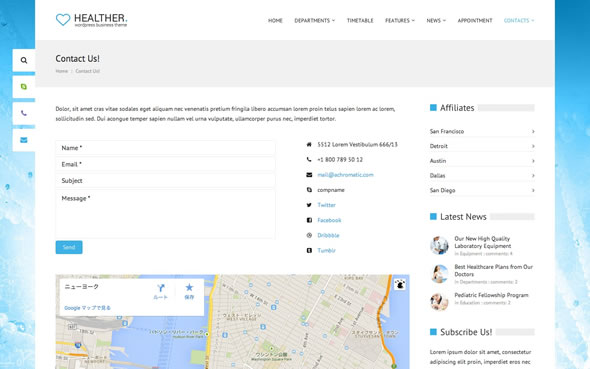Click the Send button
590x369 pixels.
pos(69,247)
